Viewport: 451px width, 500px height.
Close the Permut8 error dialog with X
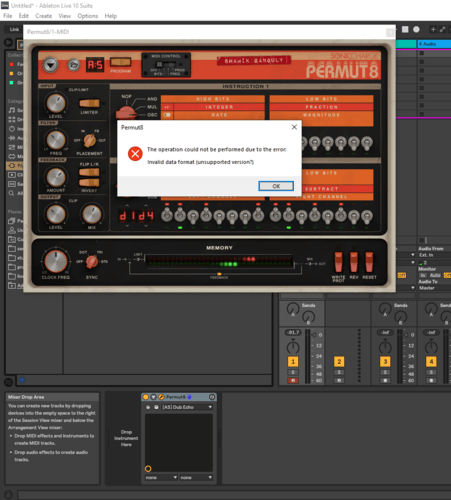click(x=294, y=127)
